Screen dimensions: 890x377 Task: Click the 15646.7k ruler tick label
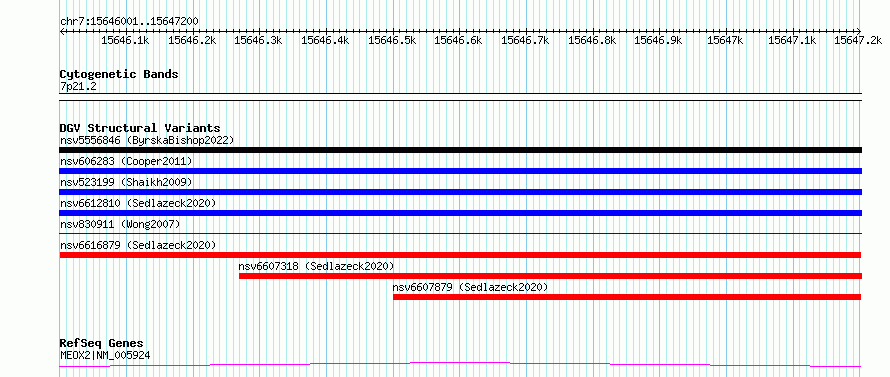[x=526, y=40]
